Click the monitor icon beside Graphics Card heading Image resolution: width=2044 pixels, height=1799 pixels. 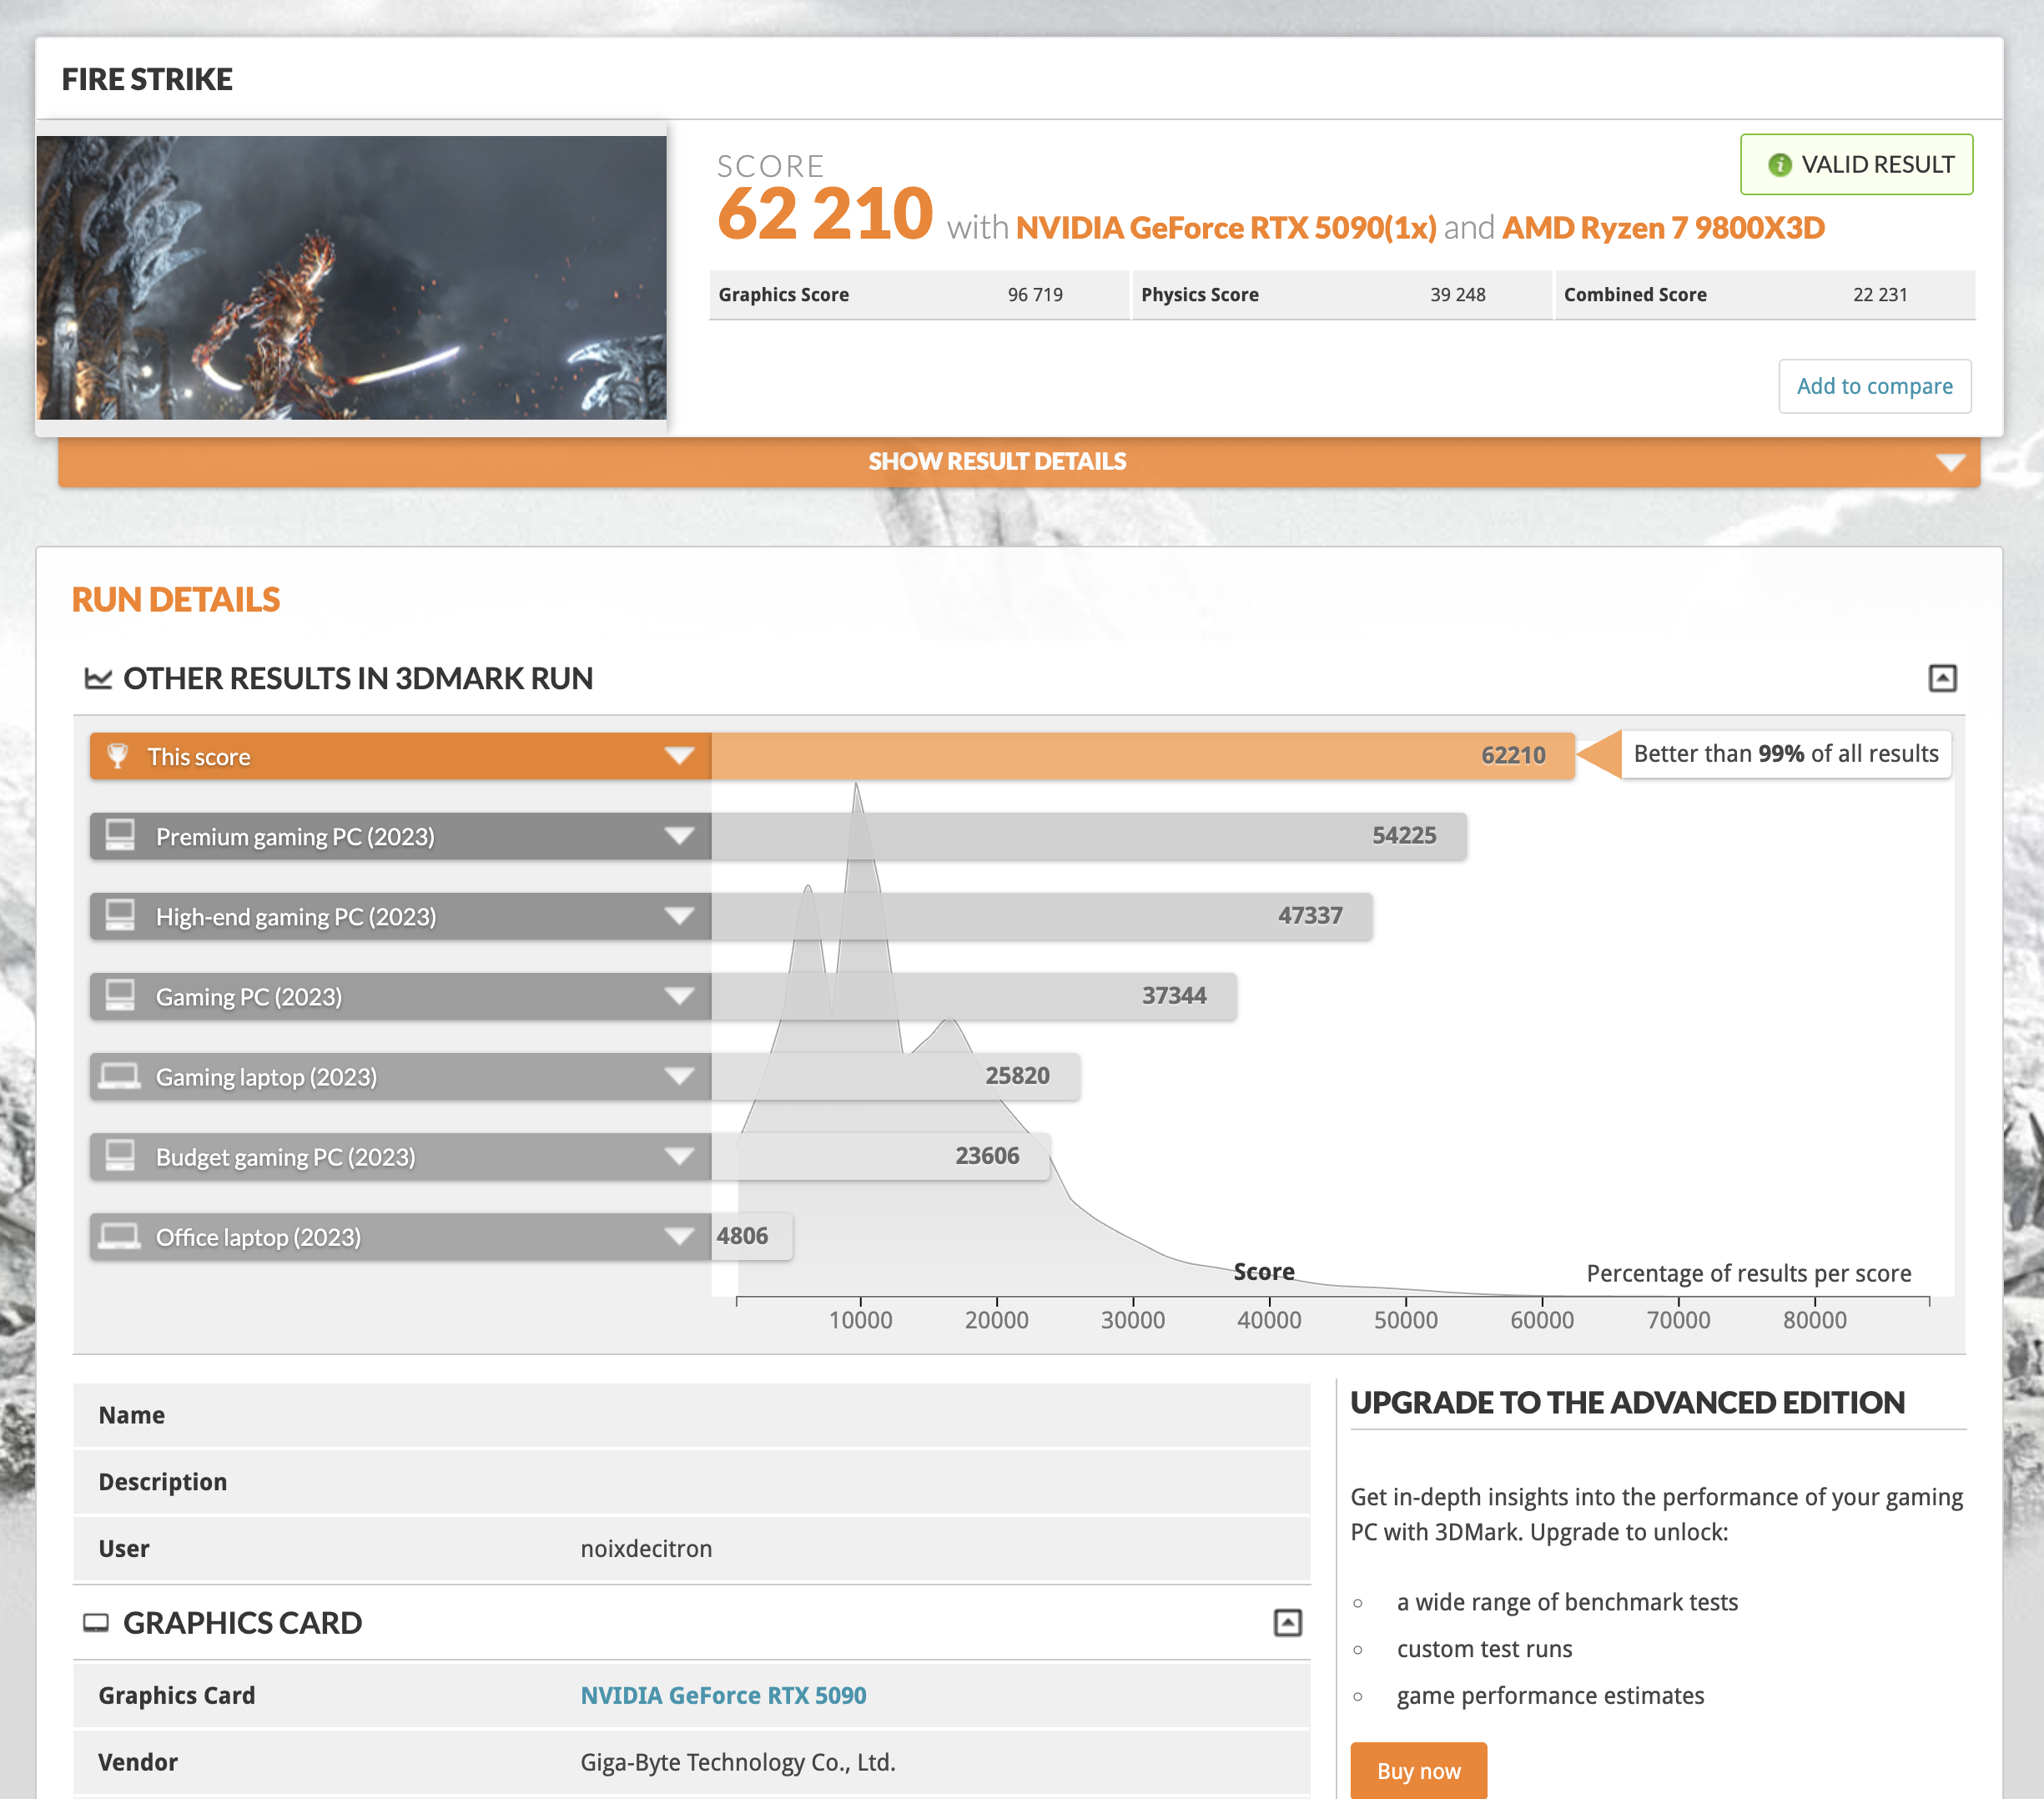pyautogui.click(x=96, y=1622)
